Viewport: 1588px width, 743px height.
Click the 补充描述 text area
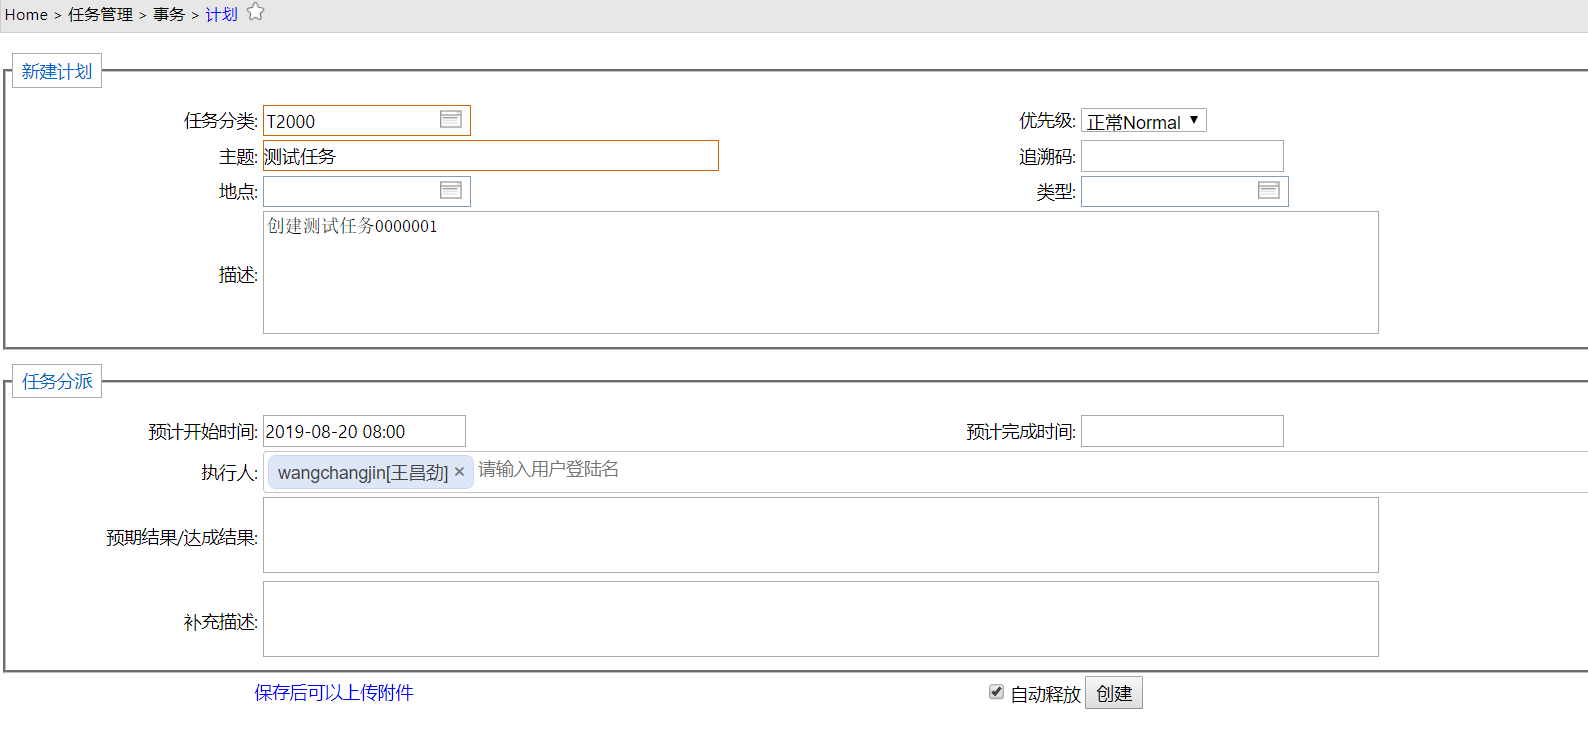point(821,619)
